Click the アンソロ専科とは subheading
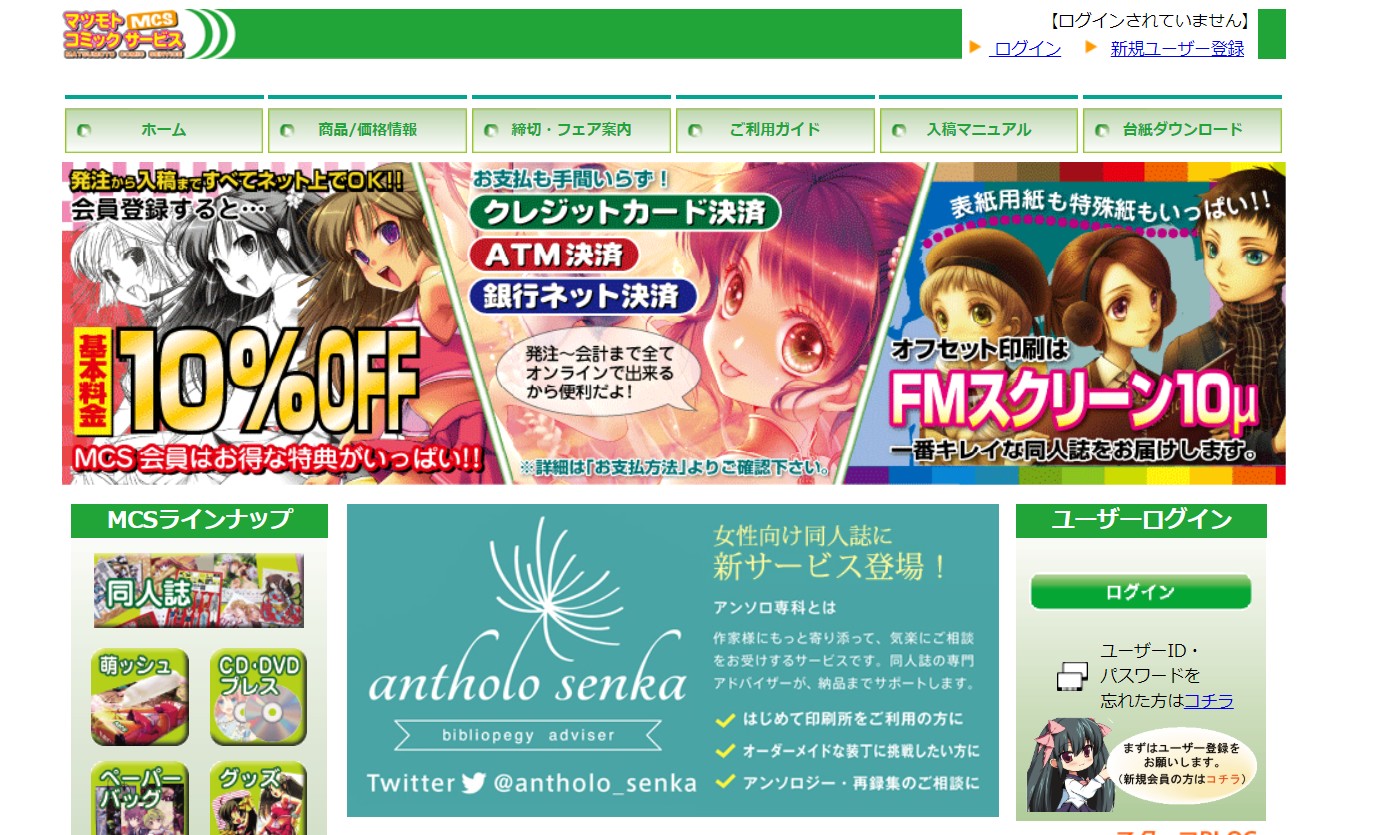 (775, 607)
